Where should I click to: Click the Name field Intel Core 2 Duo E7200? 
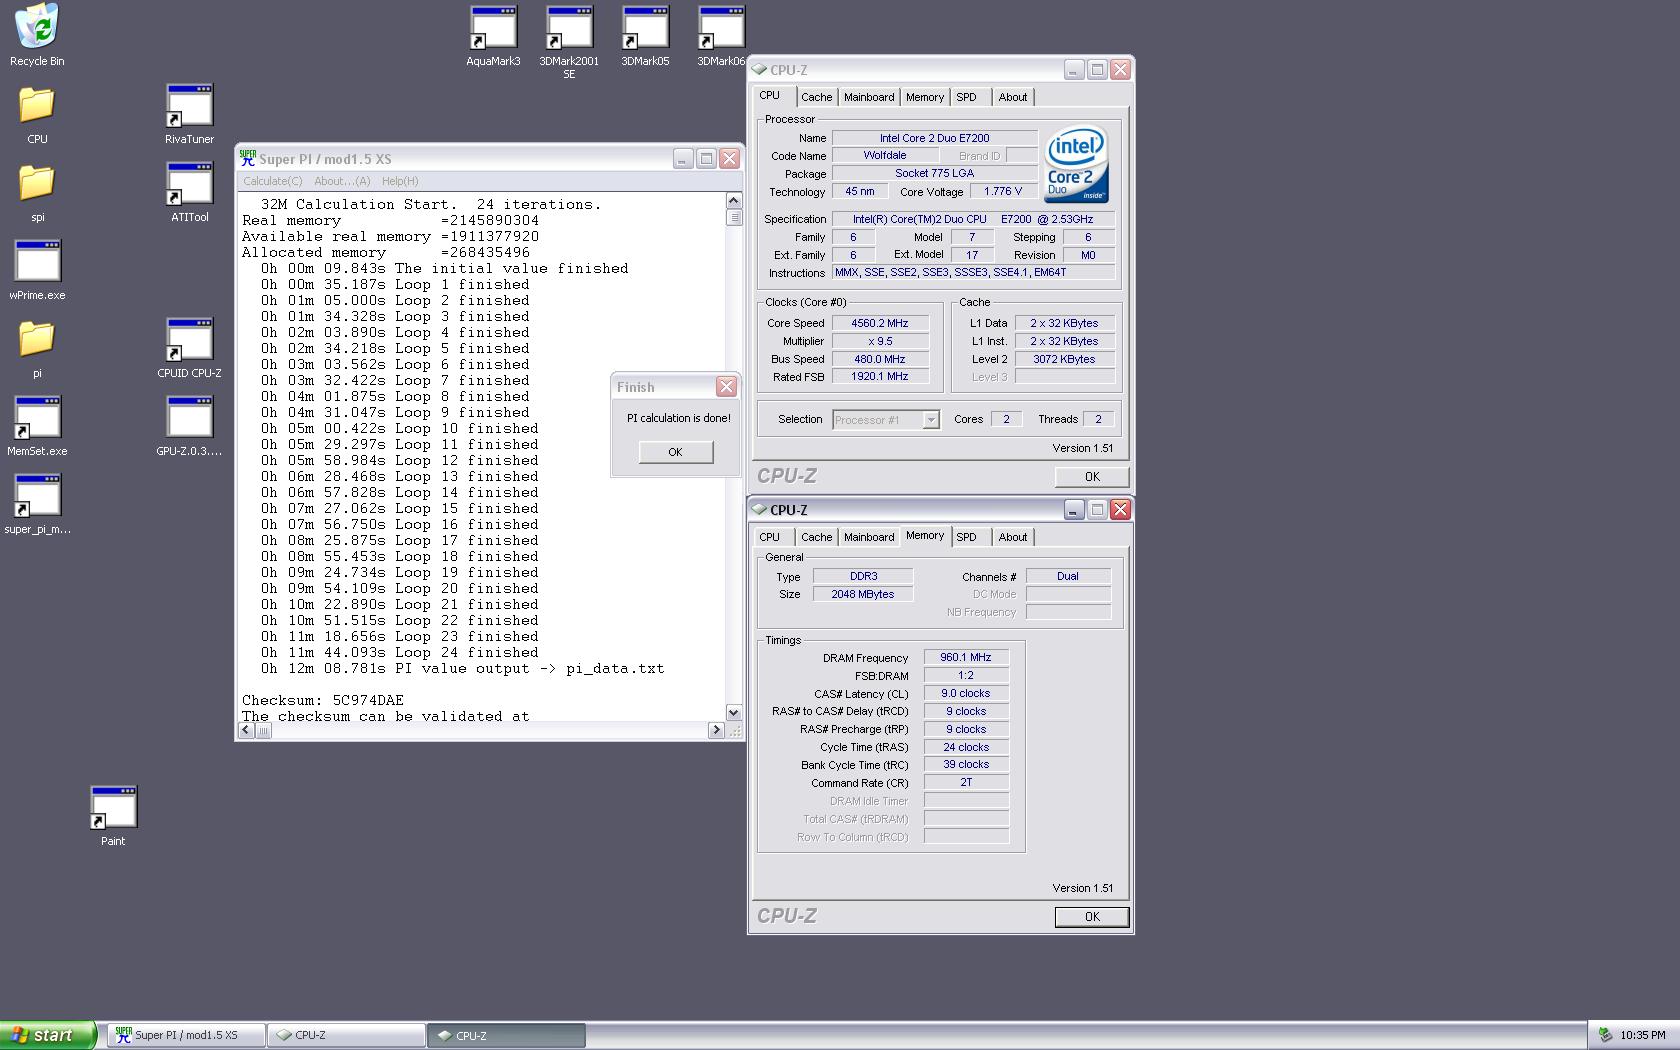935,138
